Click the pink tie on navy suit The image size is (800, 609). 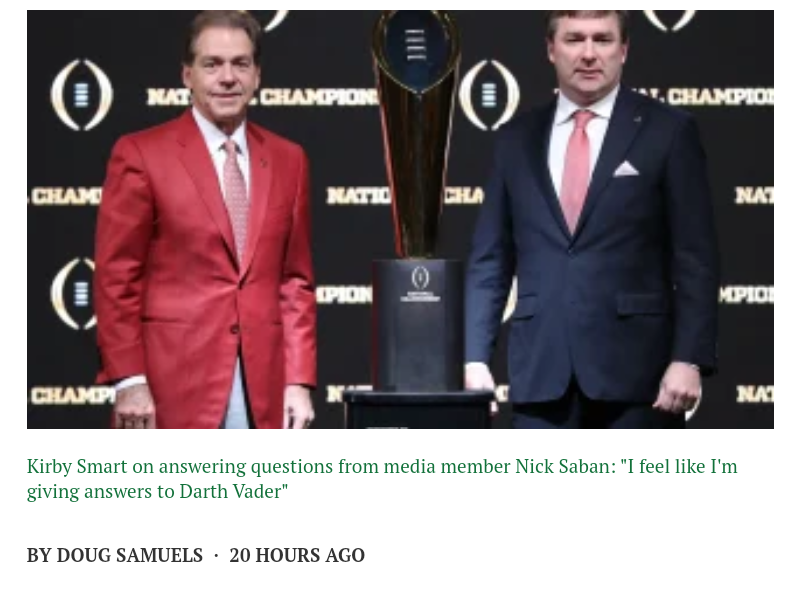(578, 170)
